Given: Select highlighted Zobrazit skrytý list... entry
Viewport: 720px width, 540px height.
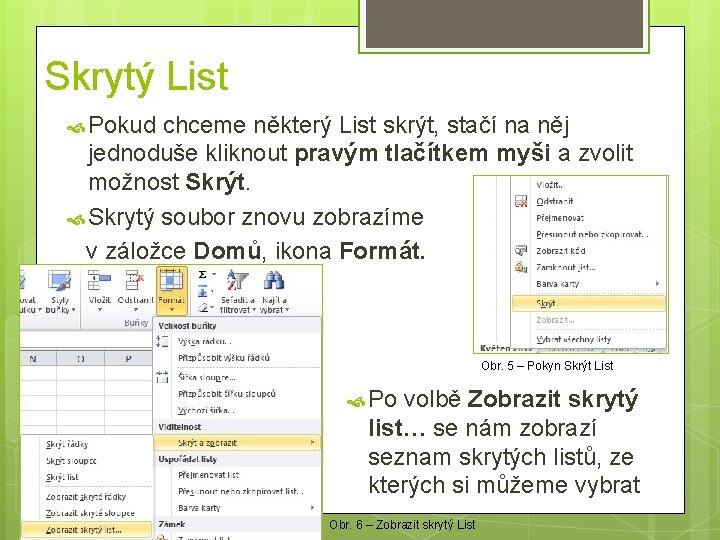Looking at the screenshot, I should pyautogui.click(x=86, y=529).
